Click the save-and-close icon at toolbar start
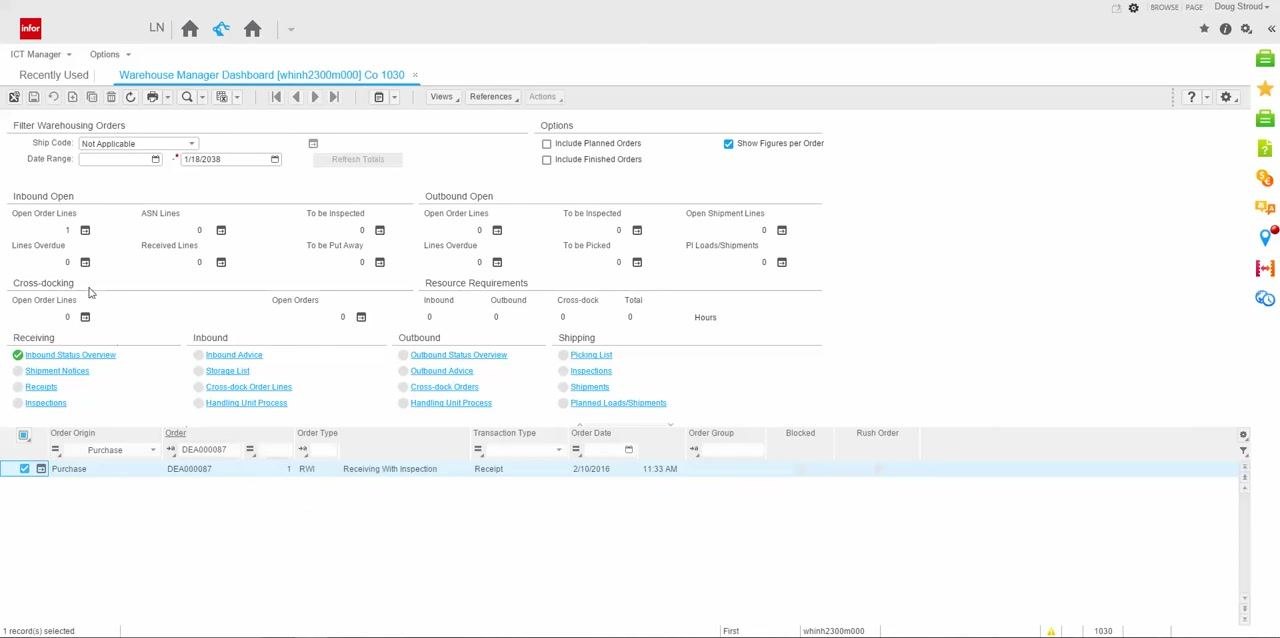This screenshot has width=1280, height=638. 14,97
